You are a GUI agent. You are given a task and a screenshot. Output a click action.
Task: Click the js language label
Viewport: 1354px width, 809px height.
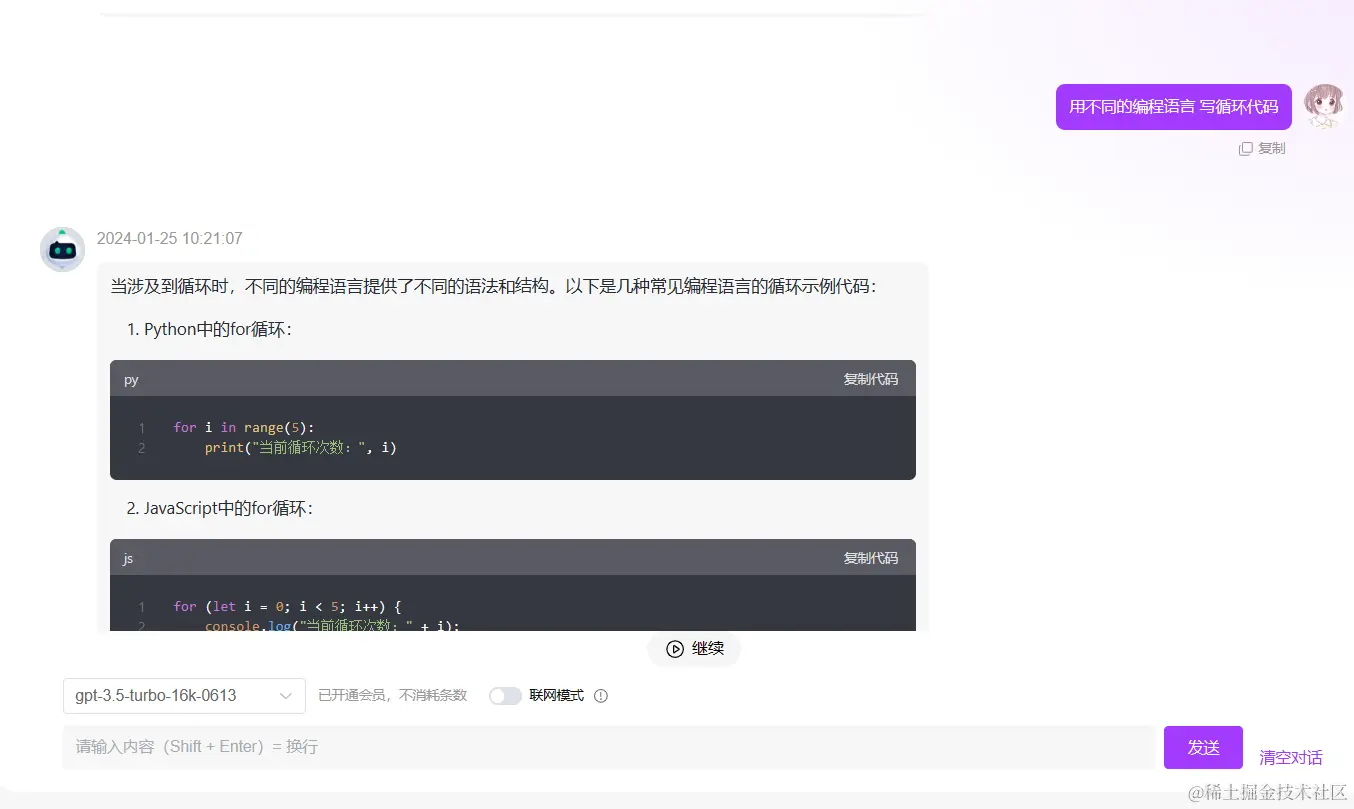(x=128, y=559)
